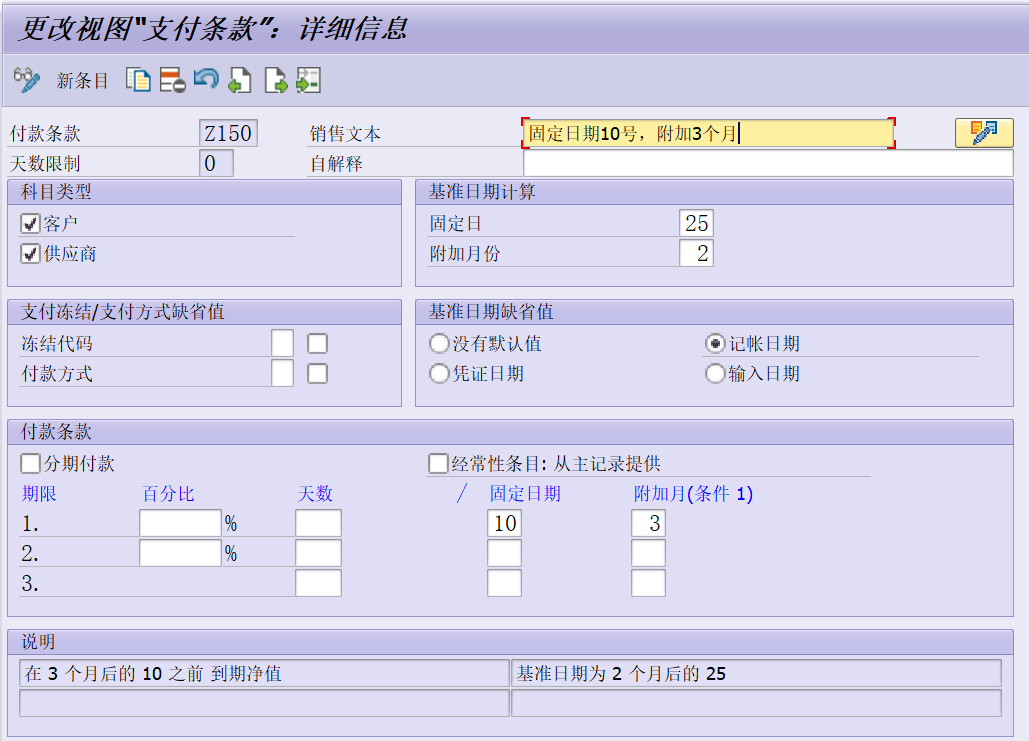
Task: Click the 基准日期计算 group title
Action: tap(482, 192)
